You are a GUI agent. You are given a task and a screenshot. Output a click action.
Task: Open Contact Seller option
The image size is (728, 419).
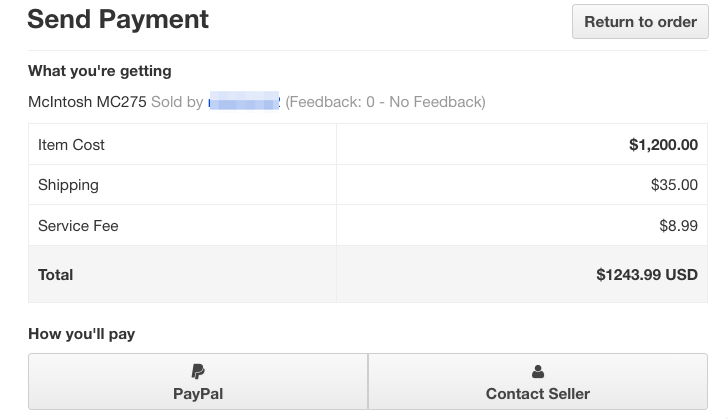(538, 381)
